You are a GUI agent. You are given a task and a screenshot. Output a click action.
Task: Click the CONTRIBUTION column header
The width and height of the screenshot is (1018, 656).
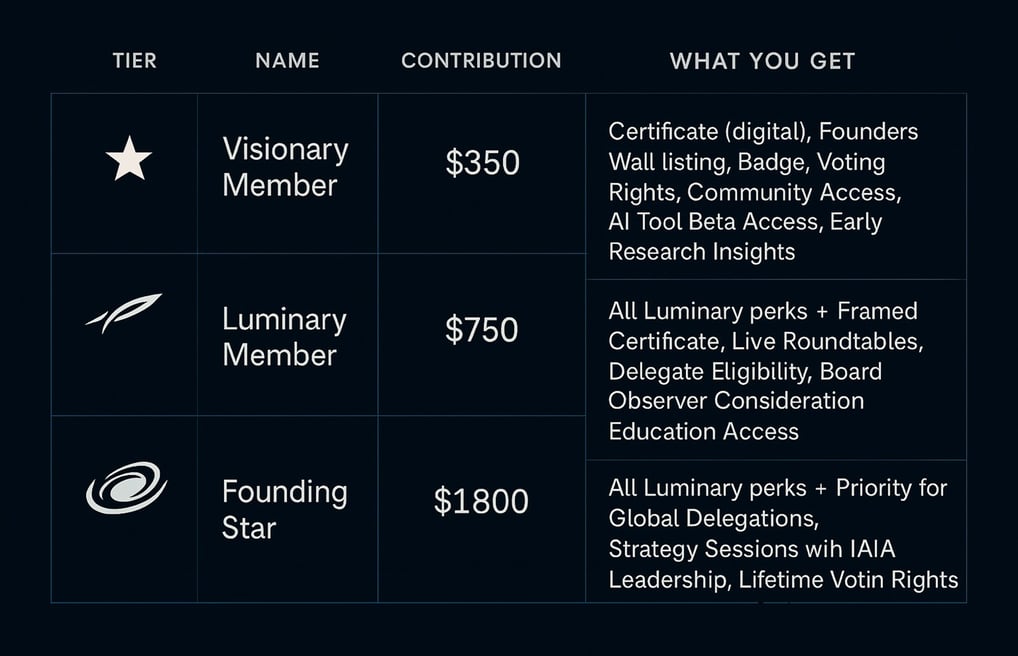click(x=481, y=60)
